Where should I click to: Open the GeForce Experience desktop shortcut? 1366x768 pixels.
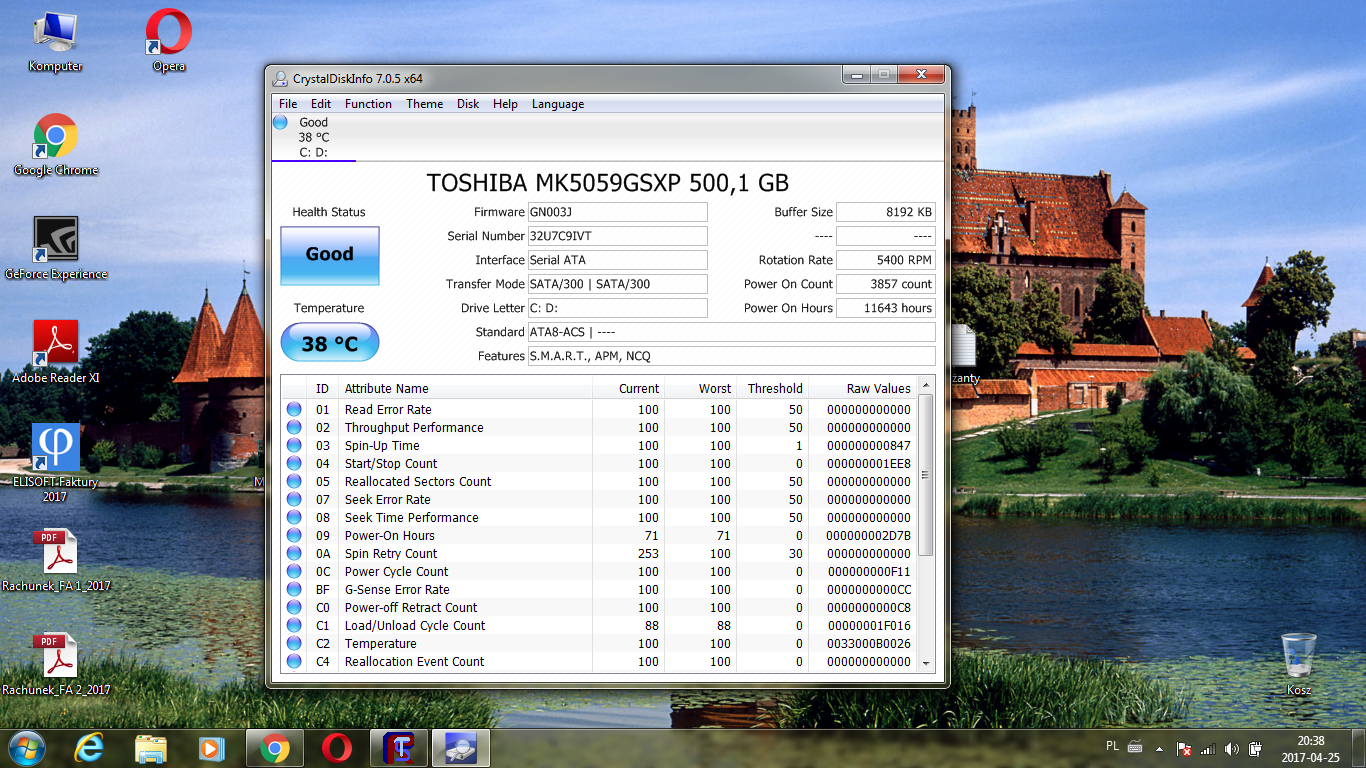point(56,250)
